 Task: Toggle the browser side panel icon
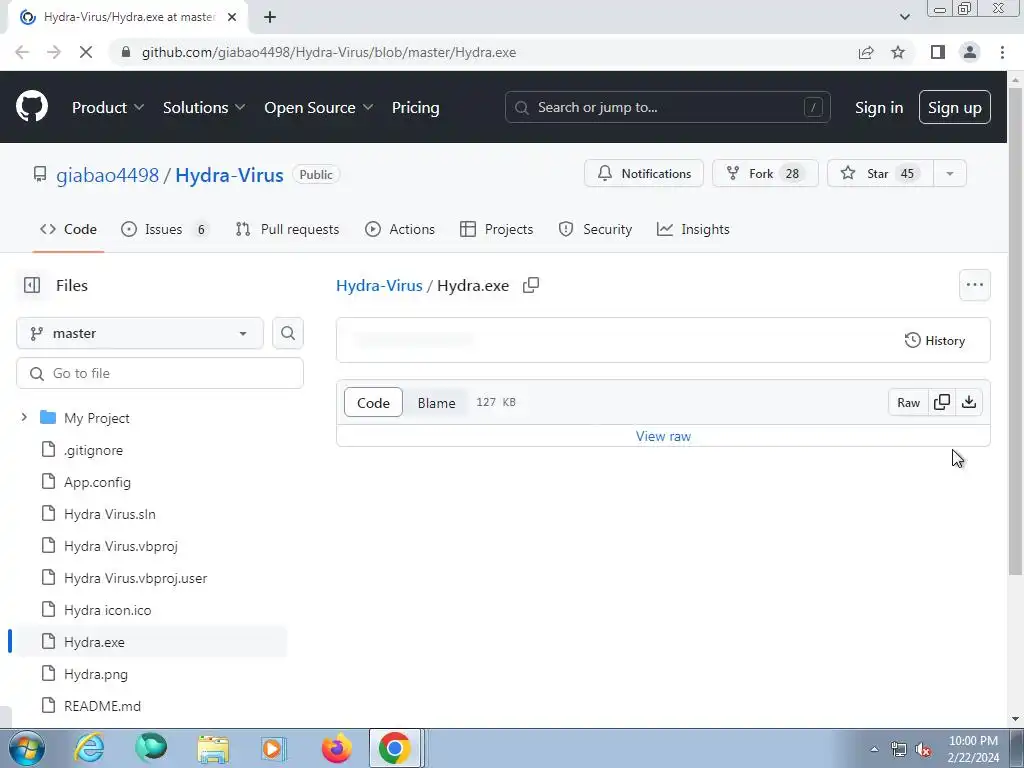click(938, 52)
